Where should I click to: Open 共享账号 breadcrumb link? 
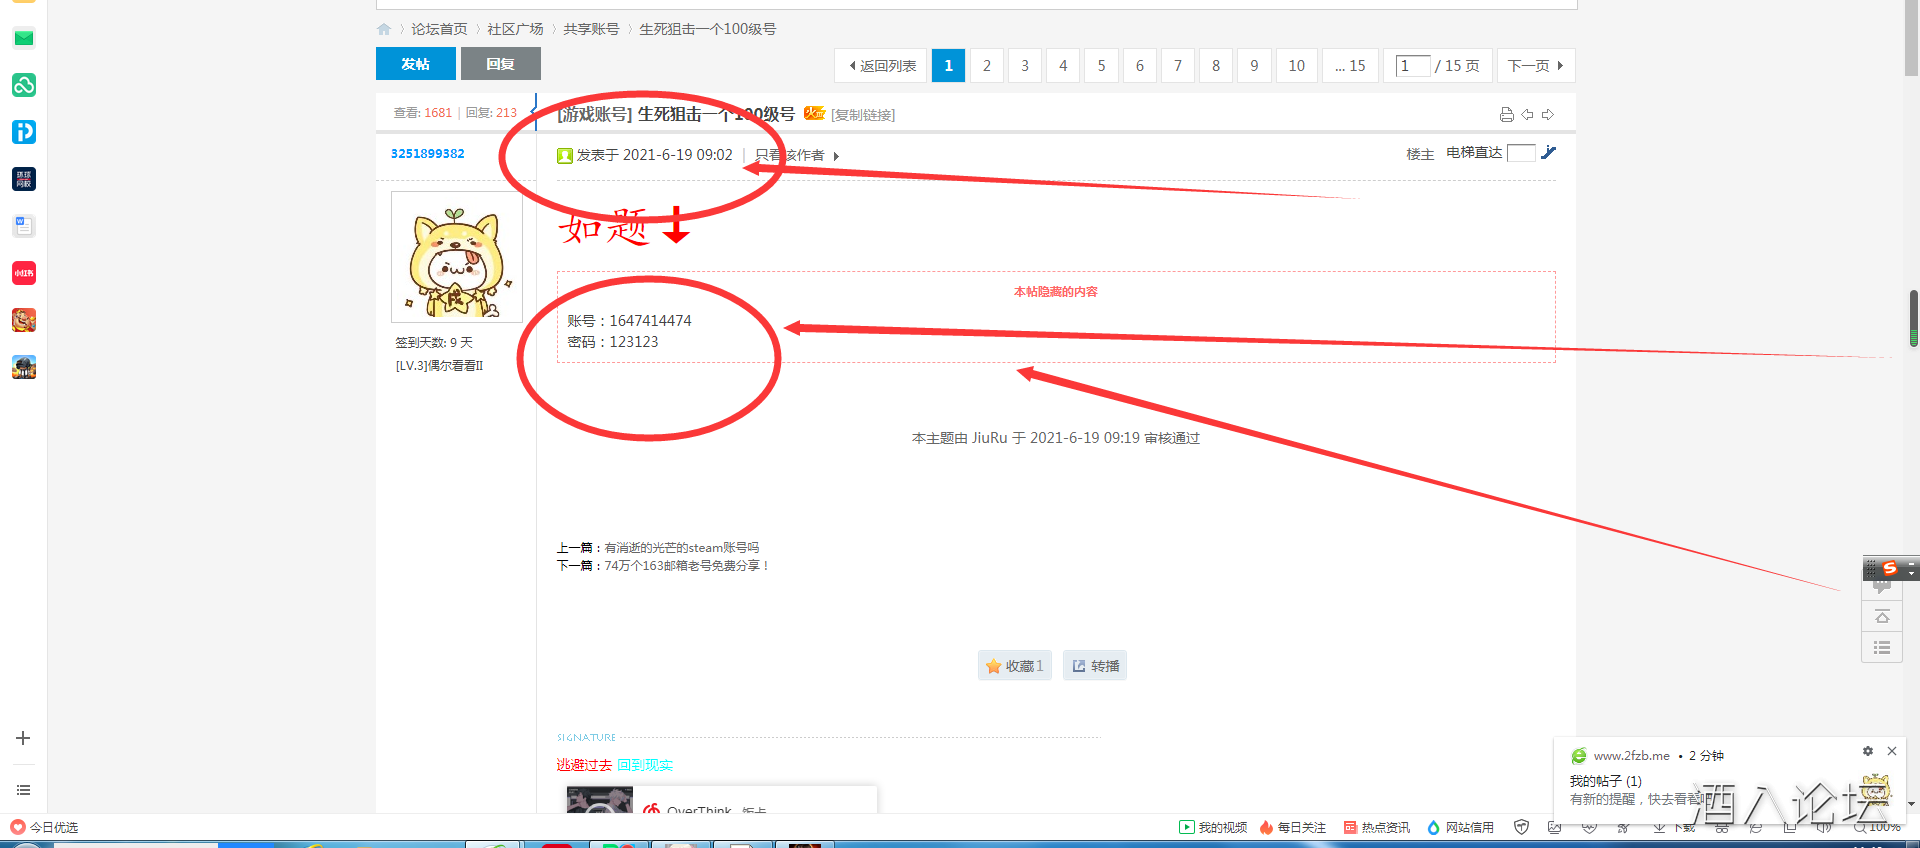point(592,29)
